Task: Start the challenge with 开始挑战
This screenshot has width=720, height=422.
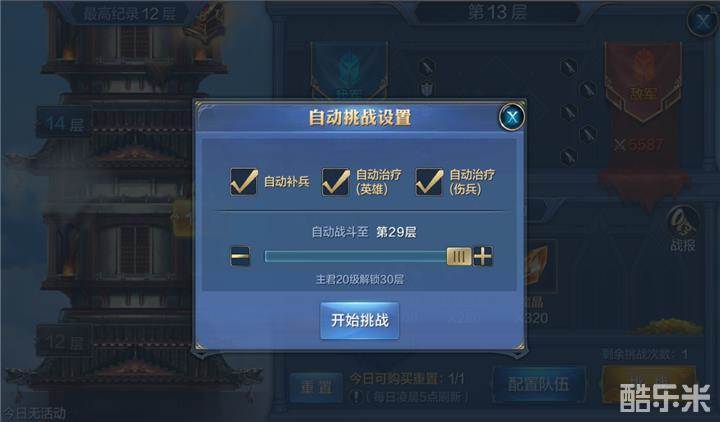Action: click(x=360, y=321)
